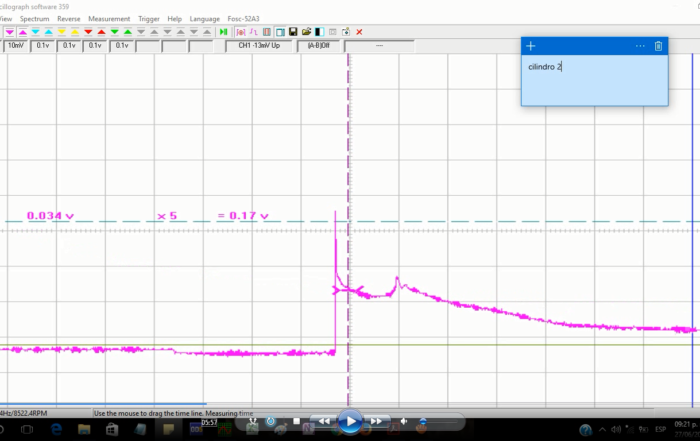Add a new sticky note with plus
Image resolution: width=700 pixels, height=441 pixels.
click(531, 46)
